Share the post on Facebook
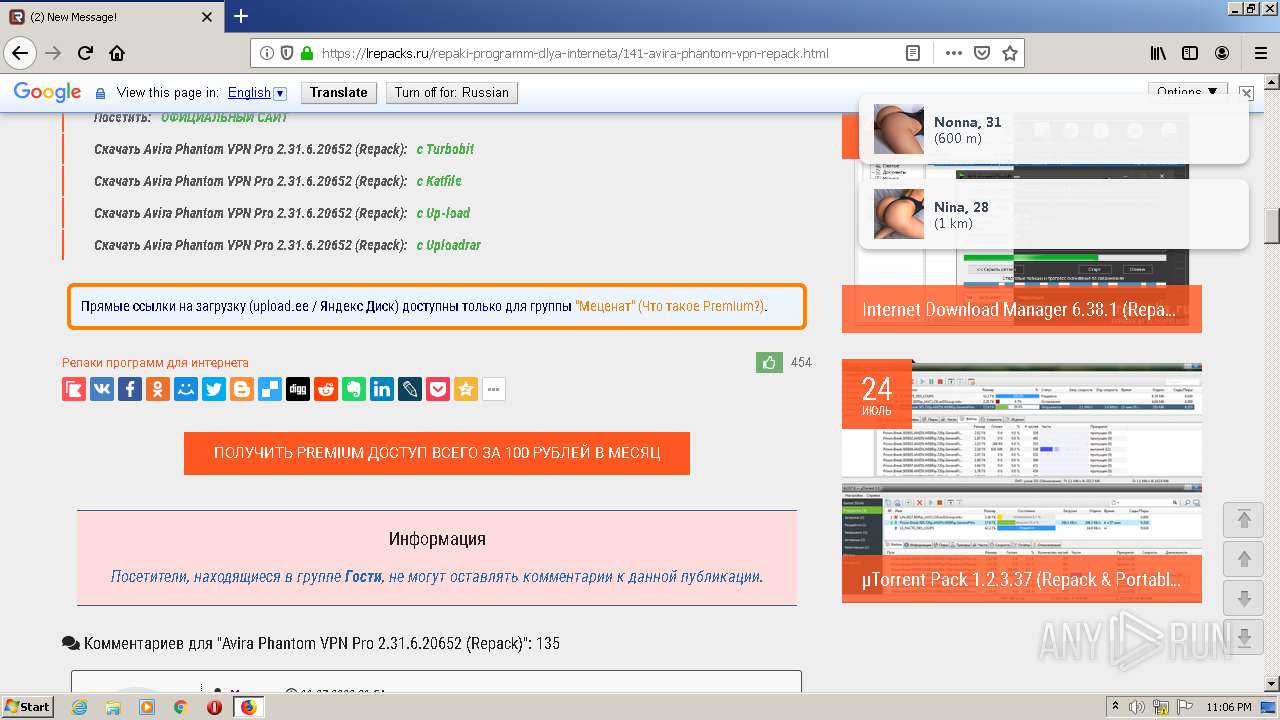This screenshot has width=1280, height=720. click(x=130, y=389)
